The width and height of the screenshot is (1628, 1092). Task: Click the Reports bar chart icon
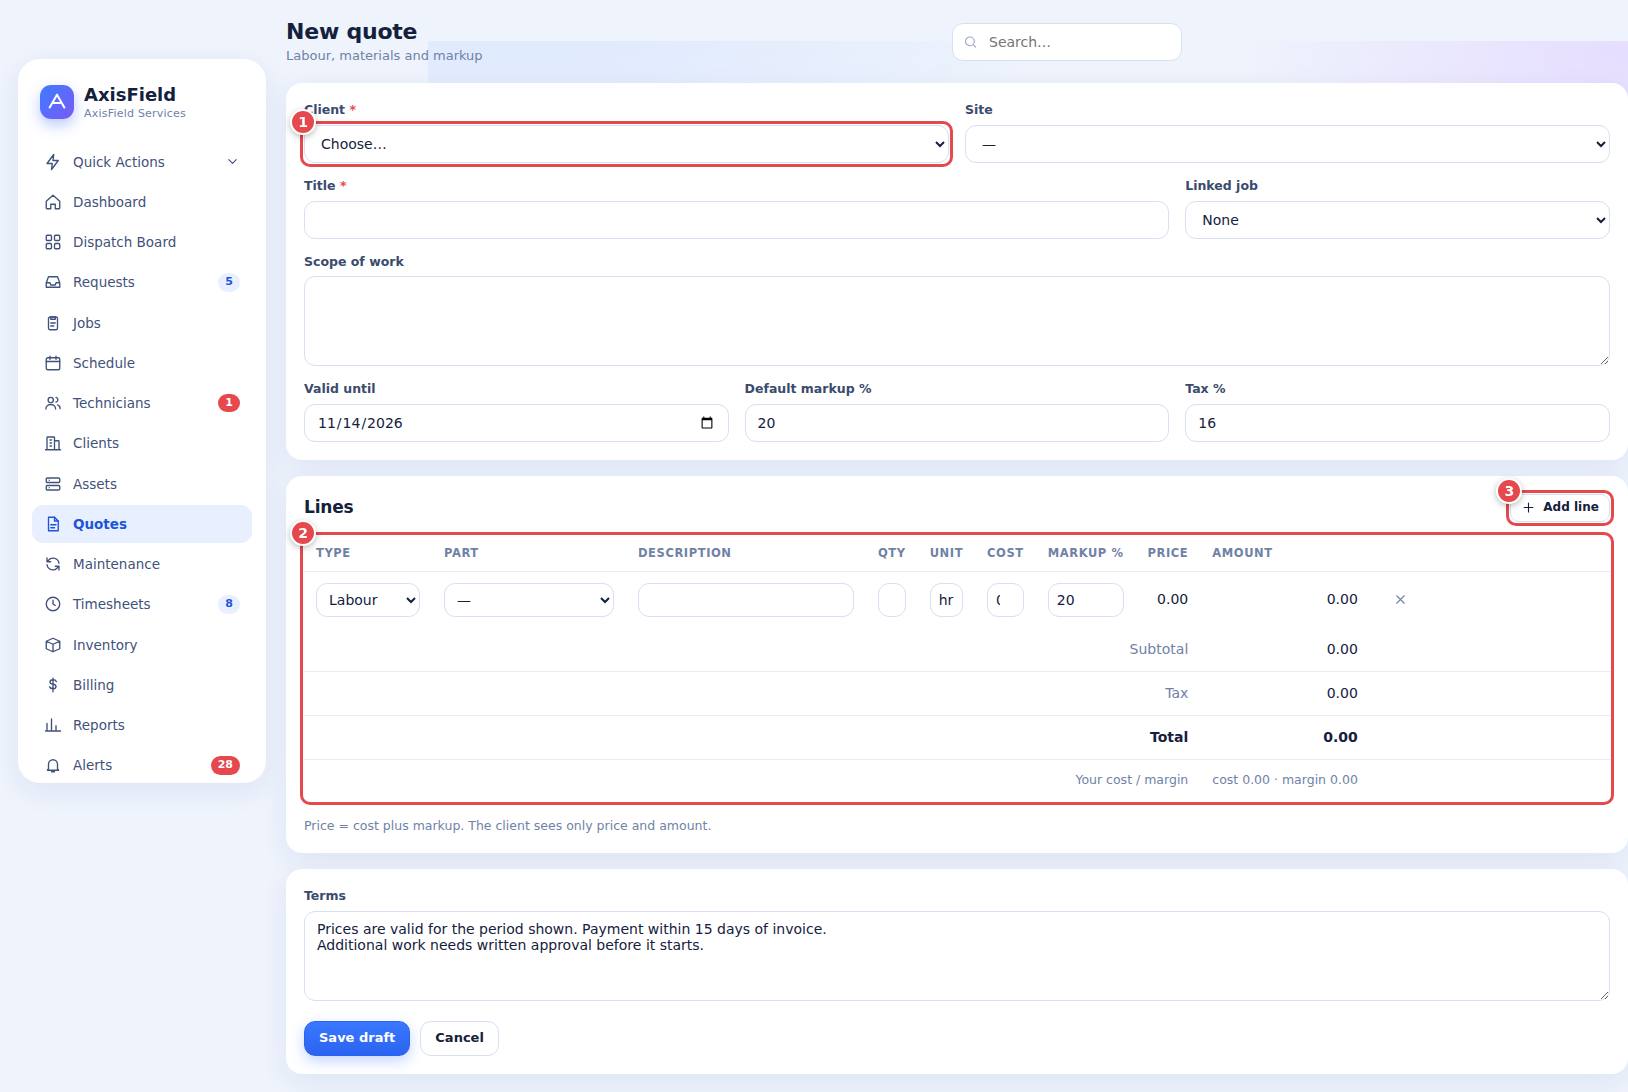tap(53, 725)
